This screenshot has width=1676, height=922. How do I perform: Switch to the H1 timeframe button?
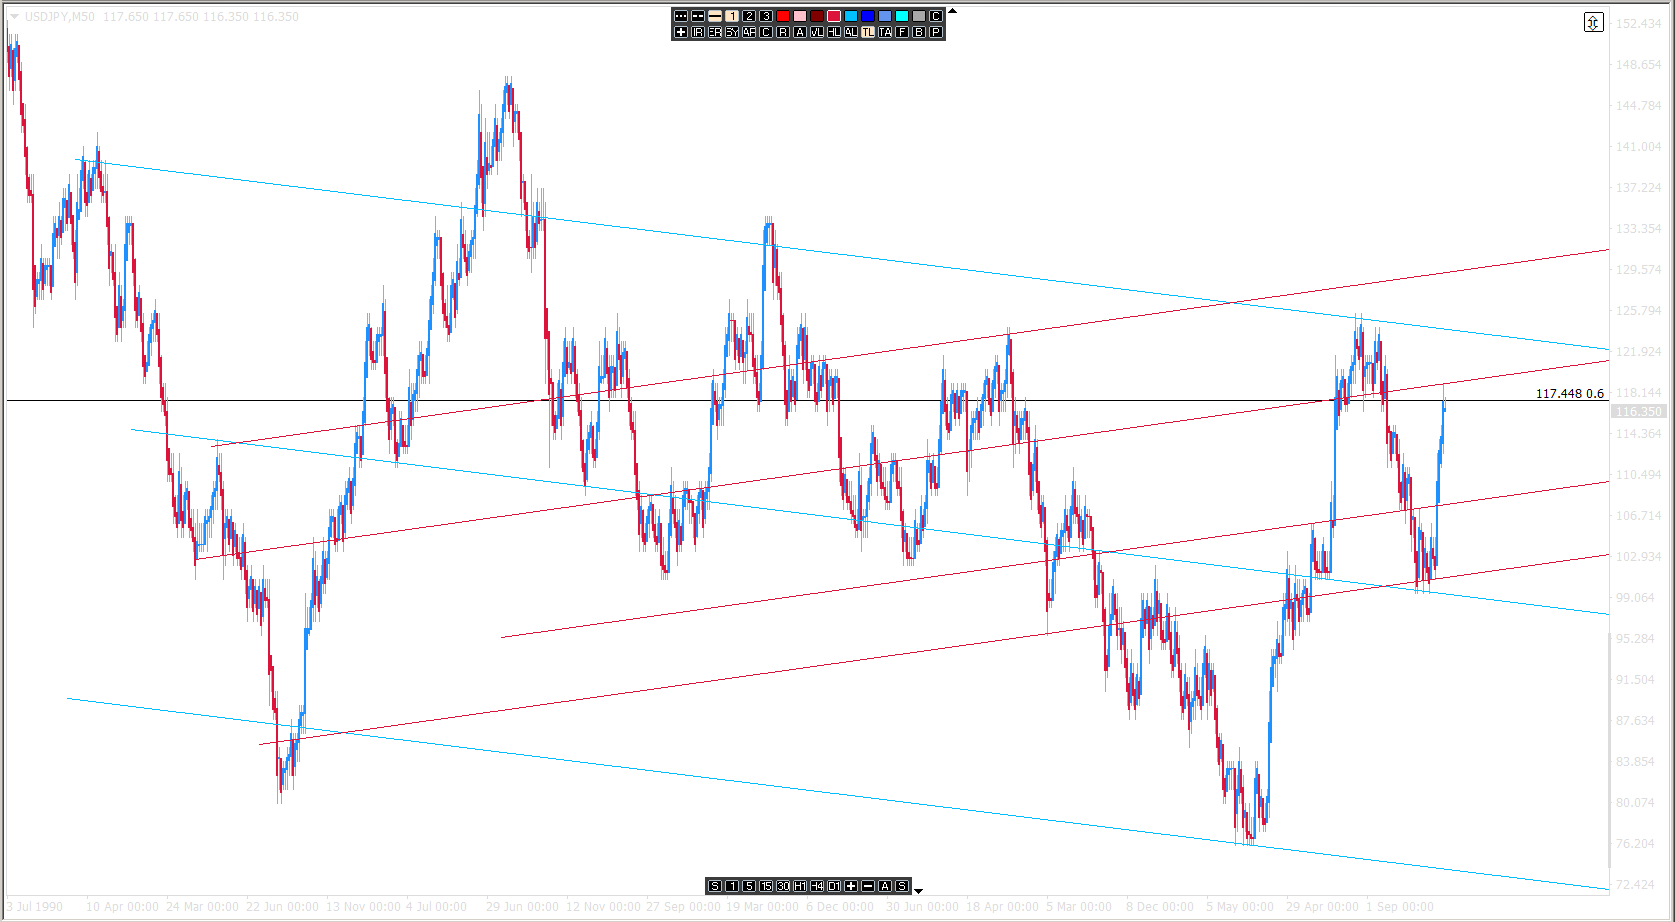tap(800, 886)
